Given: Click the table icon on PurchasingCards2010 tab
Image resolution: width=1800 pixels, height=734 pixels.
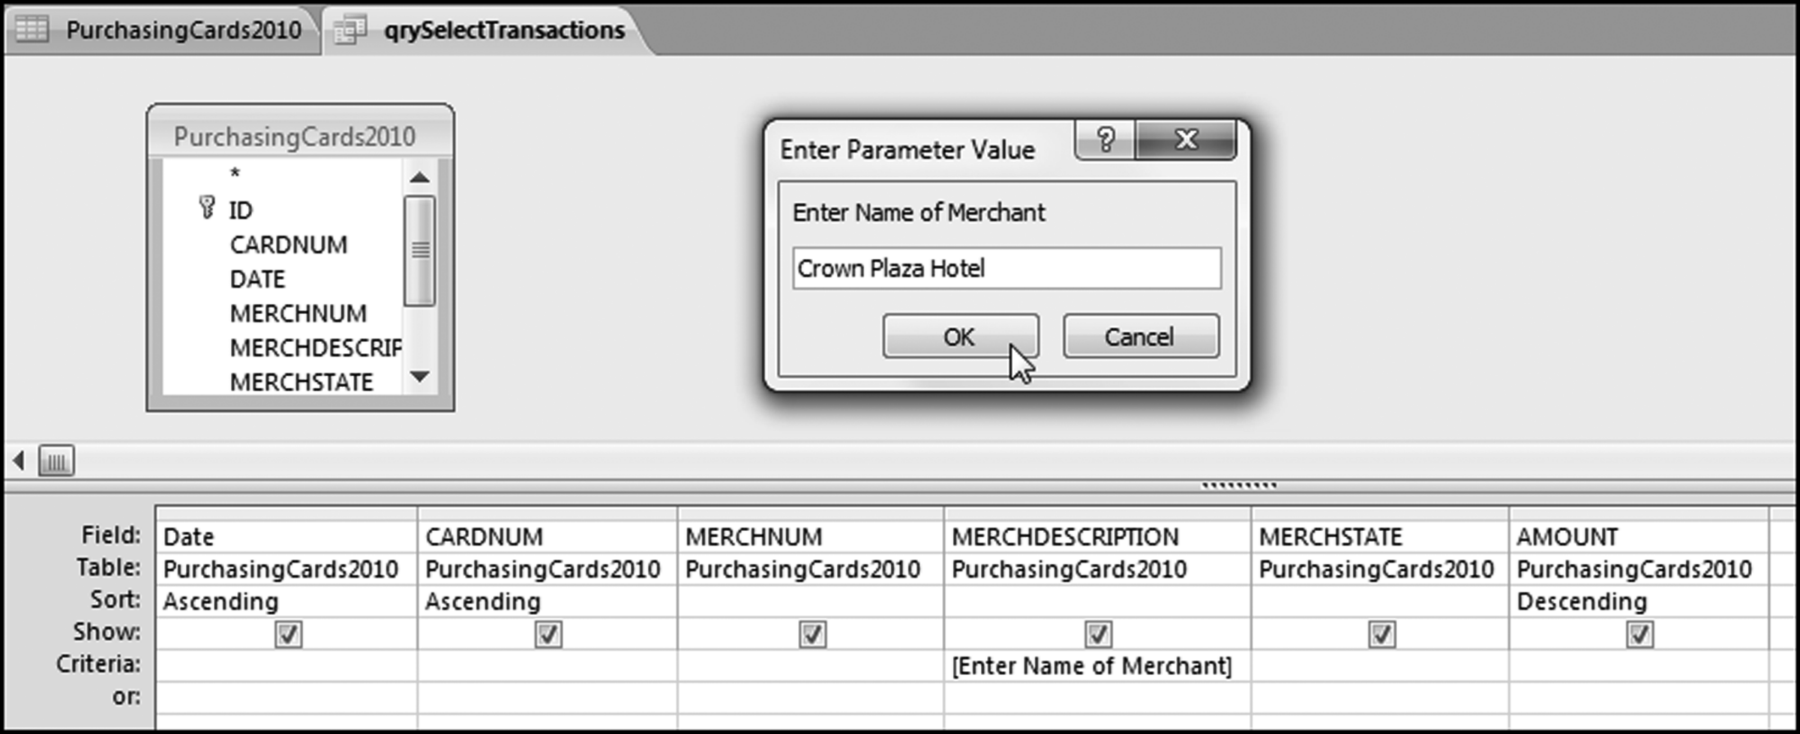Looking at the screenshot, I should click(x=31, y=29).
